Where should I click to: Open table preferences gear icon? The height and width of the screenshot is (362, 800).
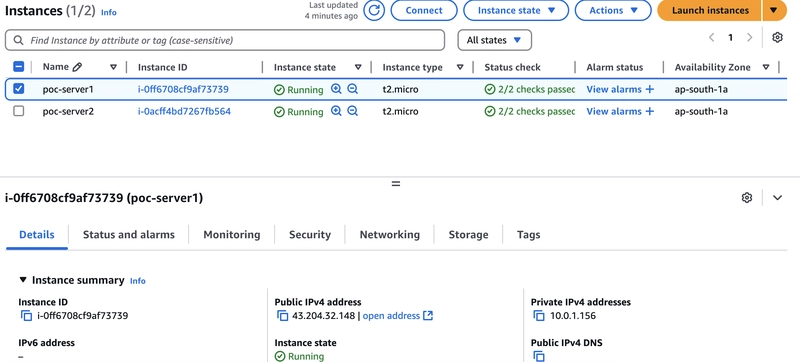pyautogui.click(x=777, y=37)
